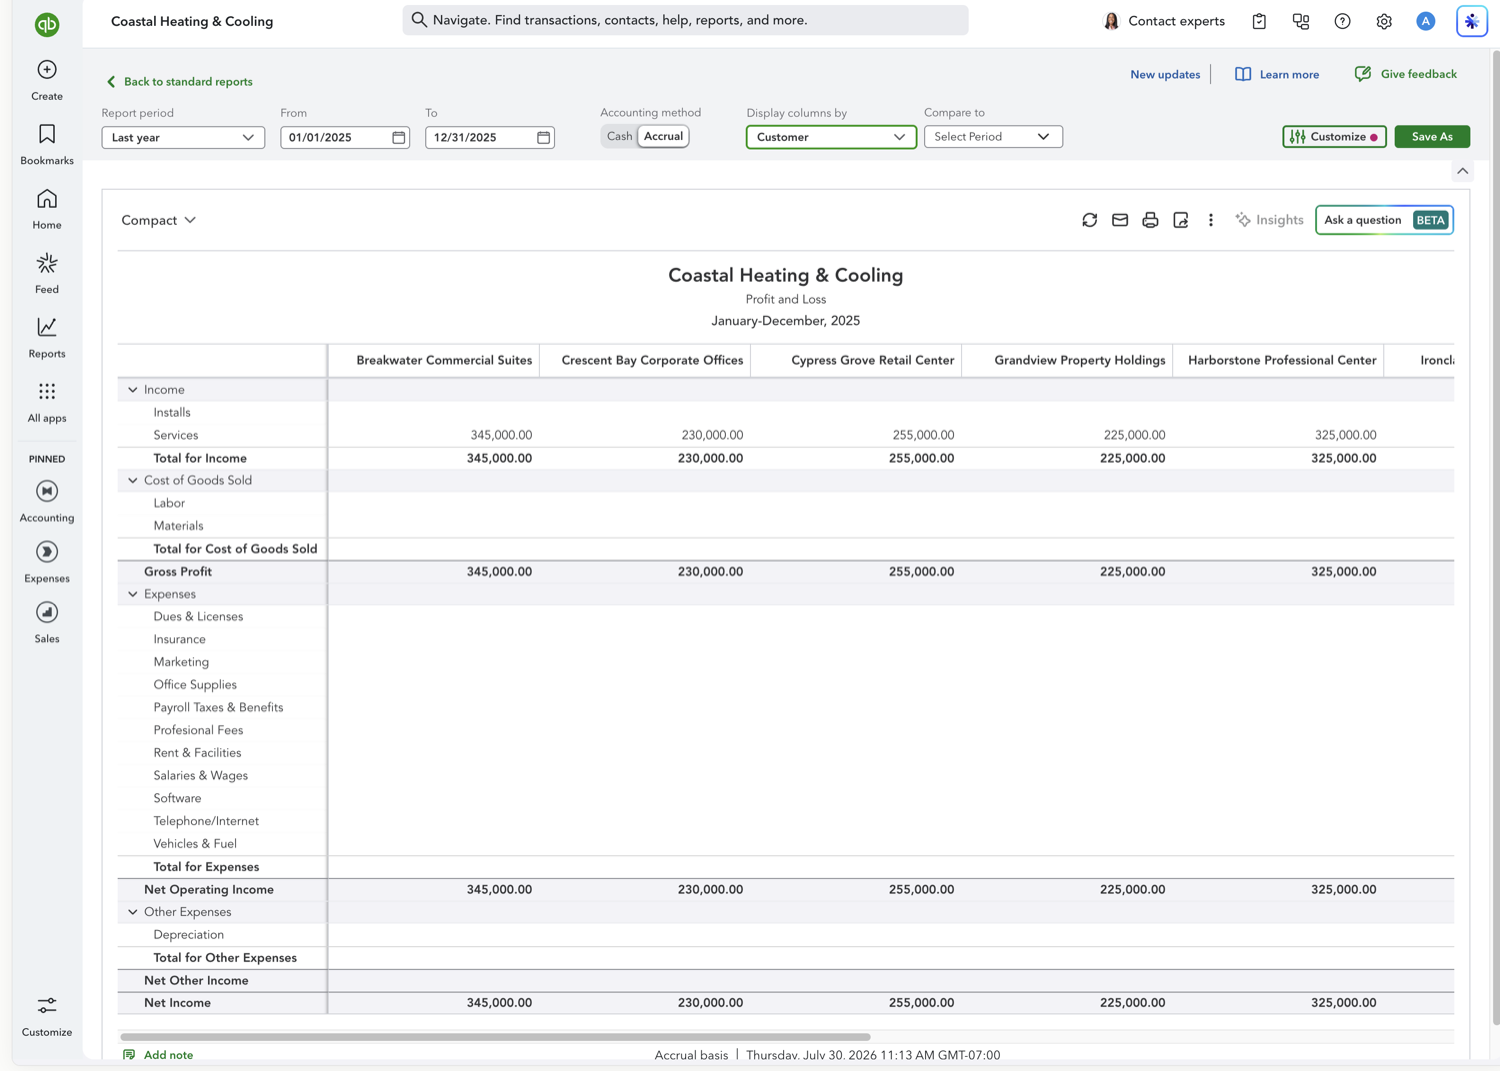Screen dimensions: 1500x1071
Task: Click the Vehicles & Fuel row label
Action: tap(195, 844)
